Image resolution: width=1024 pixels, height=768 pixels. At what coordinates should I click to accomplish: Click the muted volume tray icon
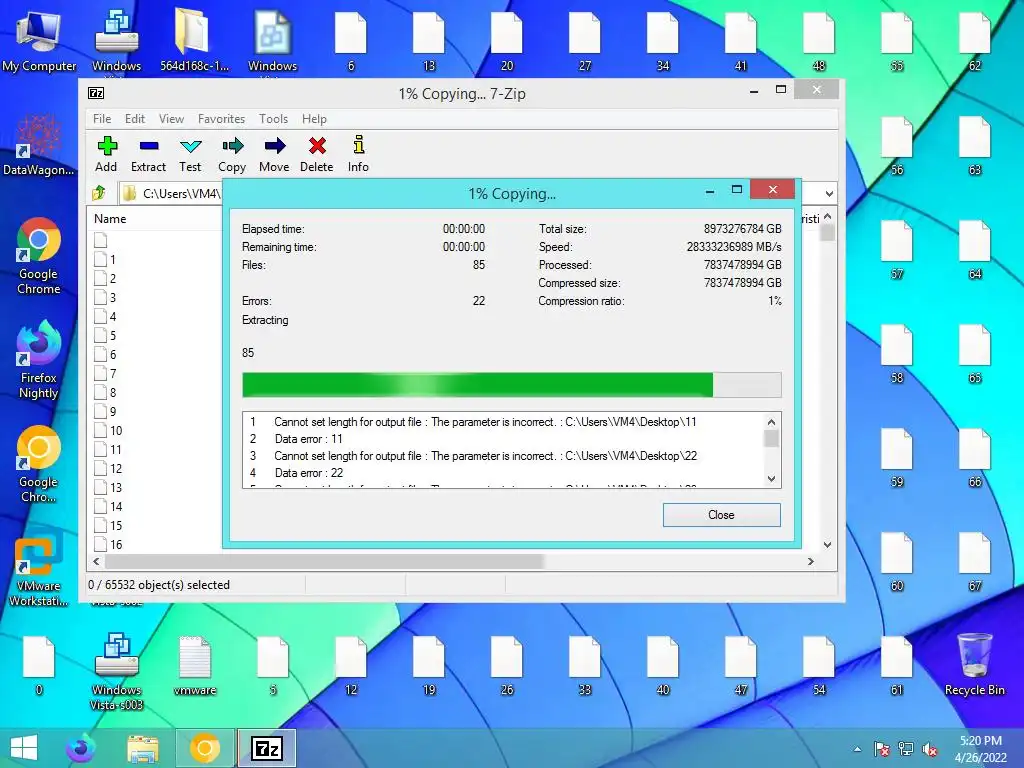pos(930,750)
